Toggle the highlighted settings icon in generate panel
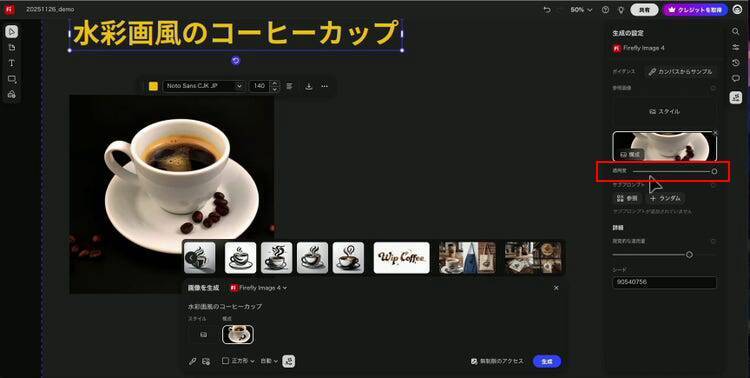The image size is (750, 378). coord(288,361)
